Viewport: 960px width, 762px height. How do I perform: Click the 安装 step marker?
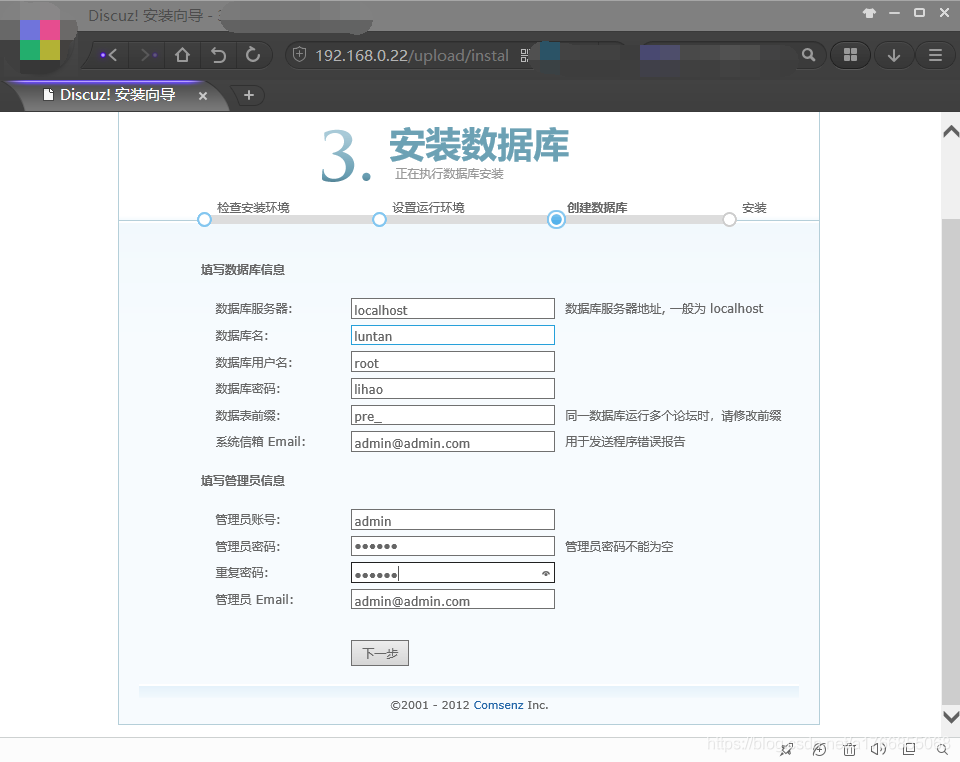[x=729, y=219]
